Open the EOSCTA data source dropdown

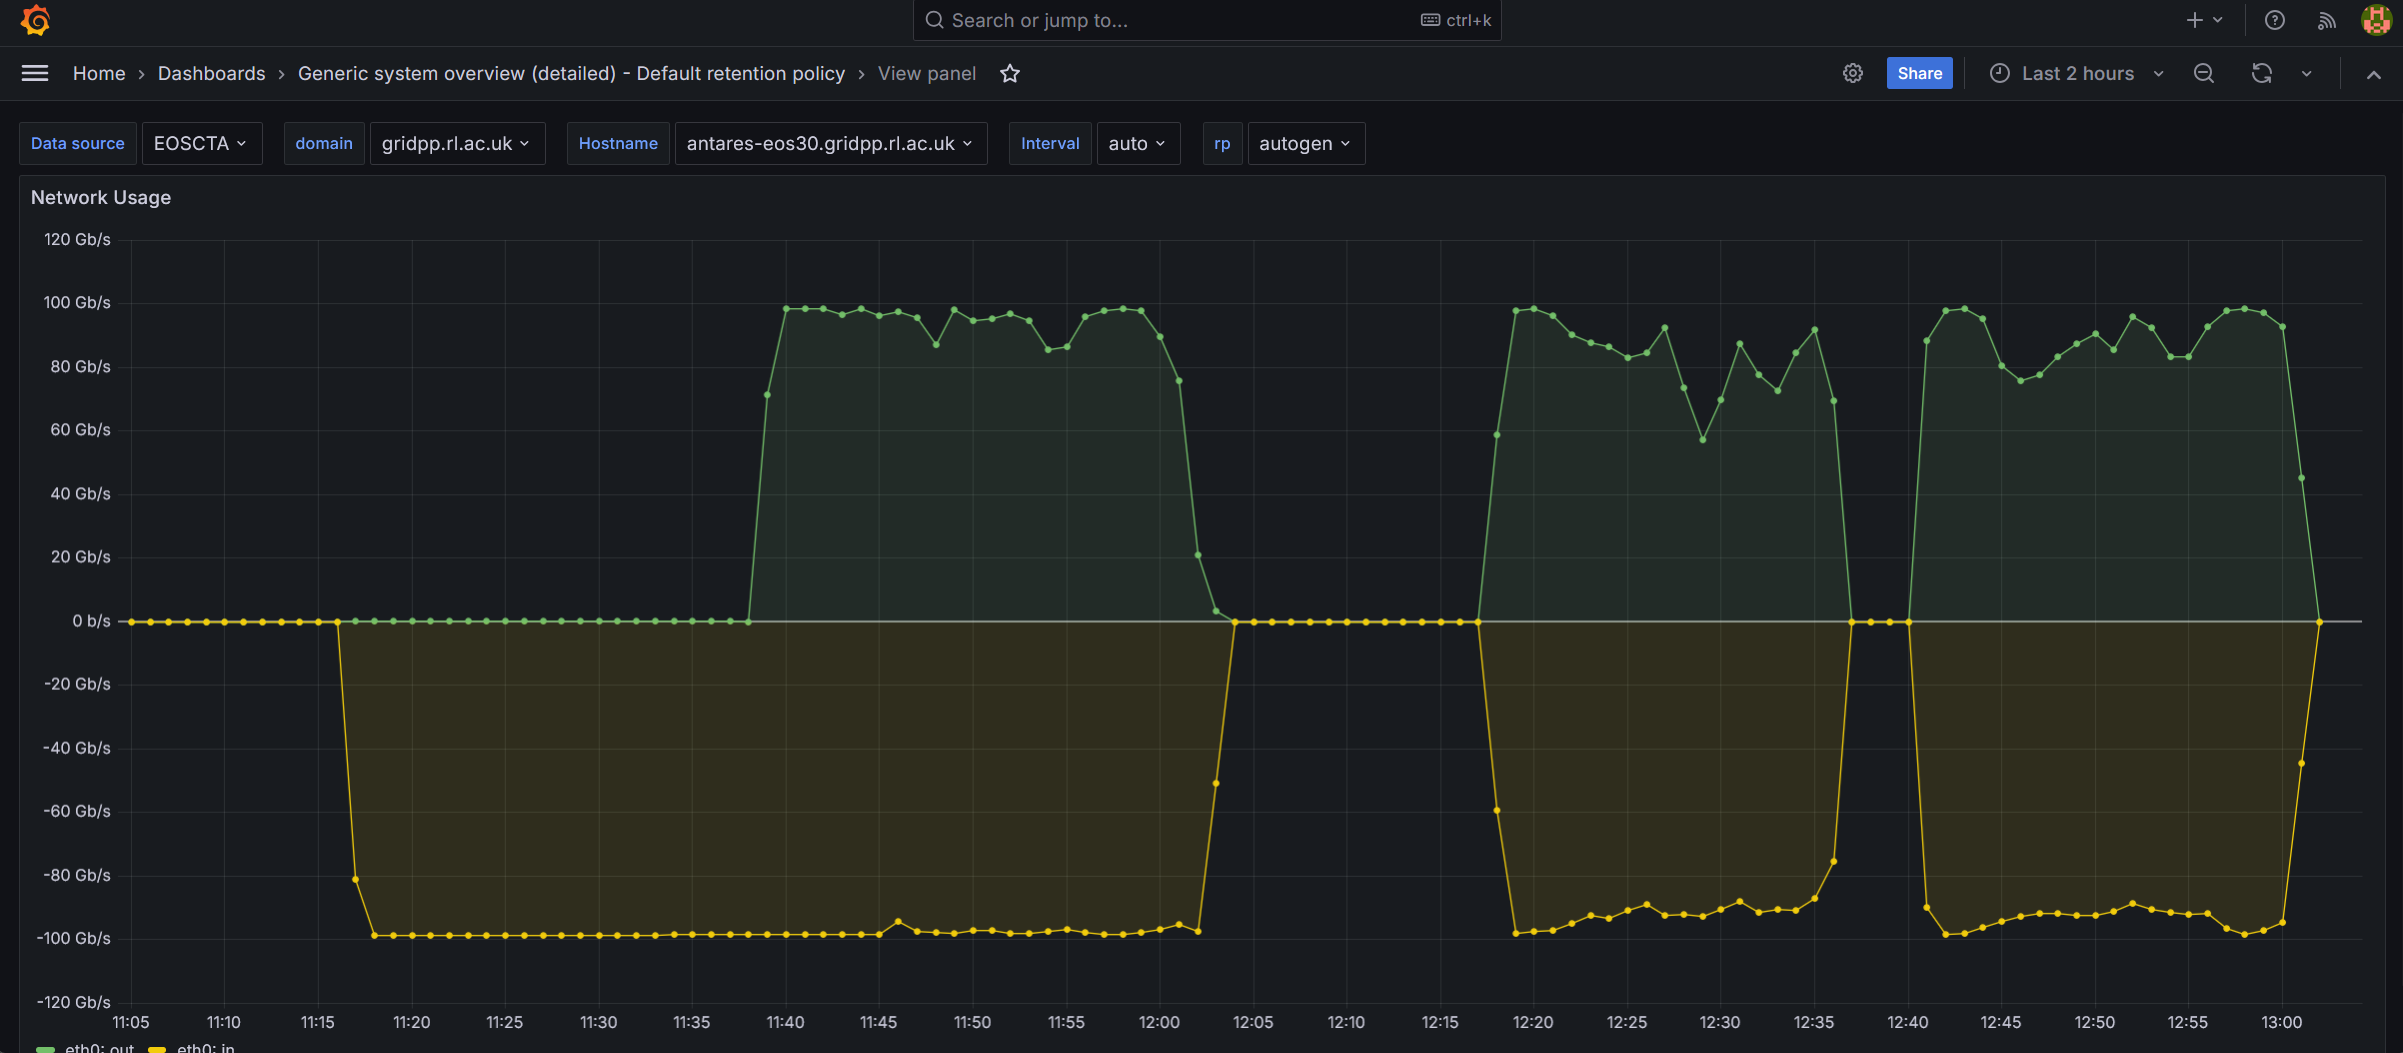pos(201,143)
